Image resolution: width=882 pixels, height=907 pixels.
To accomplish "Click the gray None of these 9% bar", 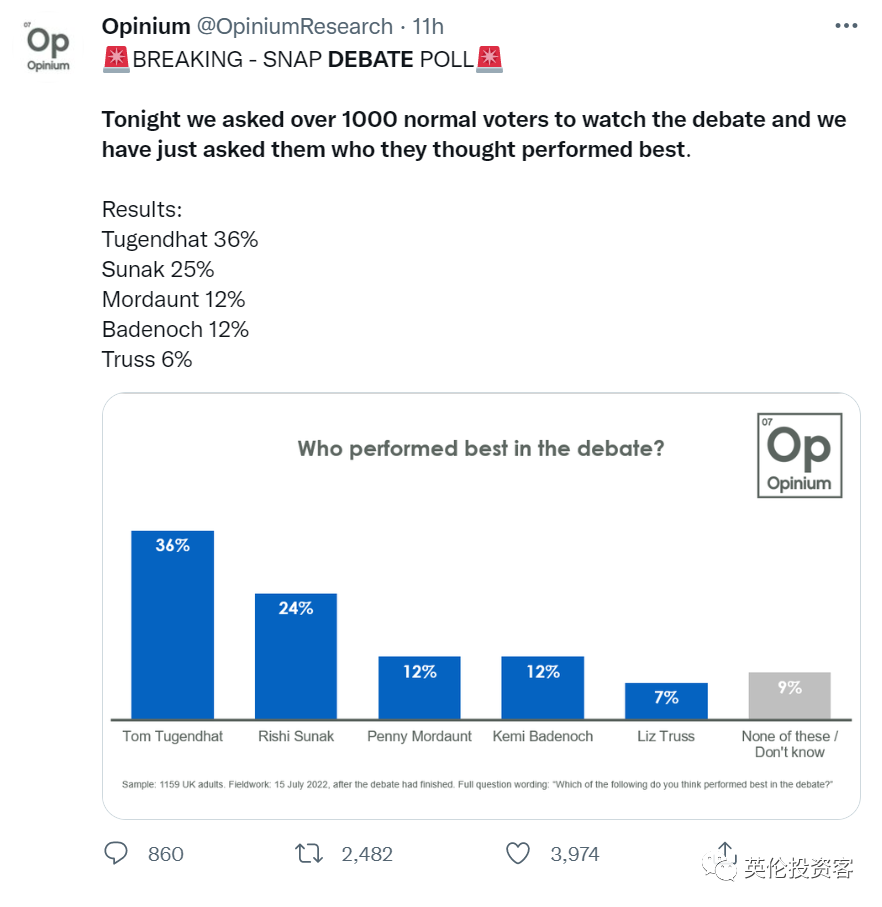I will (x=789, y=695).
